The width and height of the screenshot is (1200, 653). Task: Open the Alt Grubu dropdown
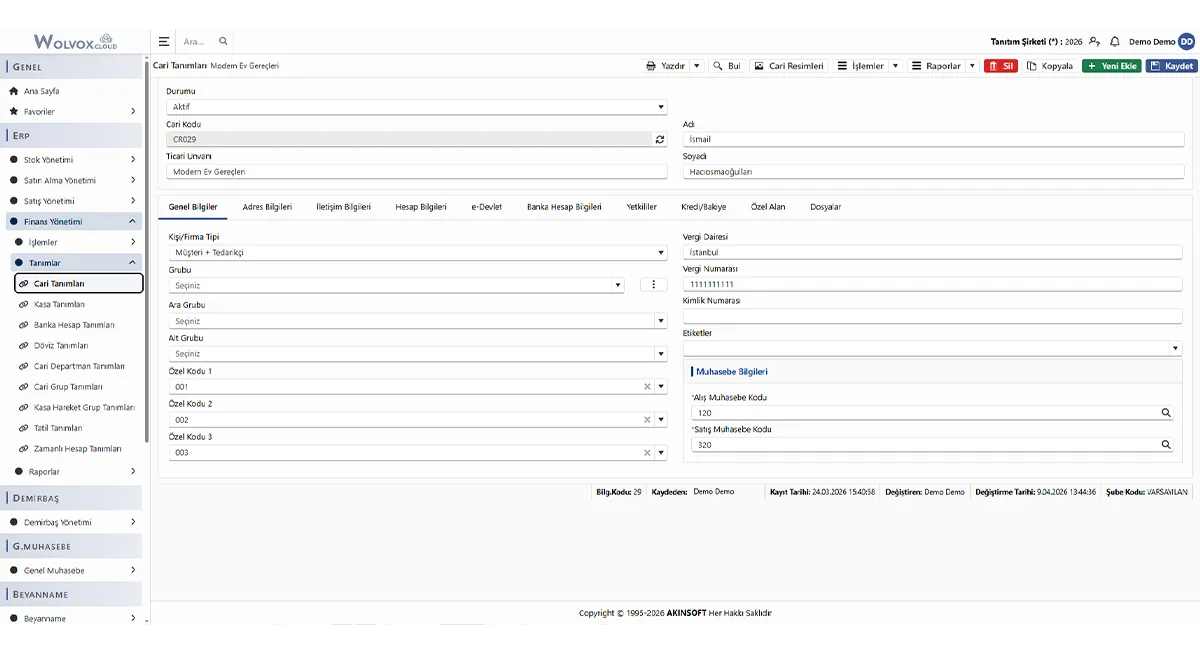coord(416,354)
